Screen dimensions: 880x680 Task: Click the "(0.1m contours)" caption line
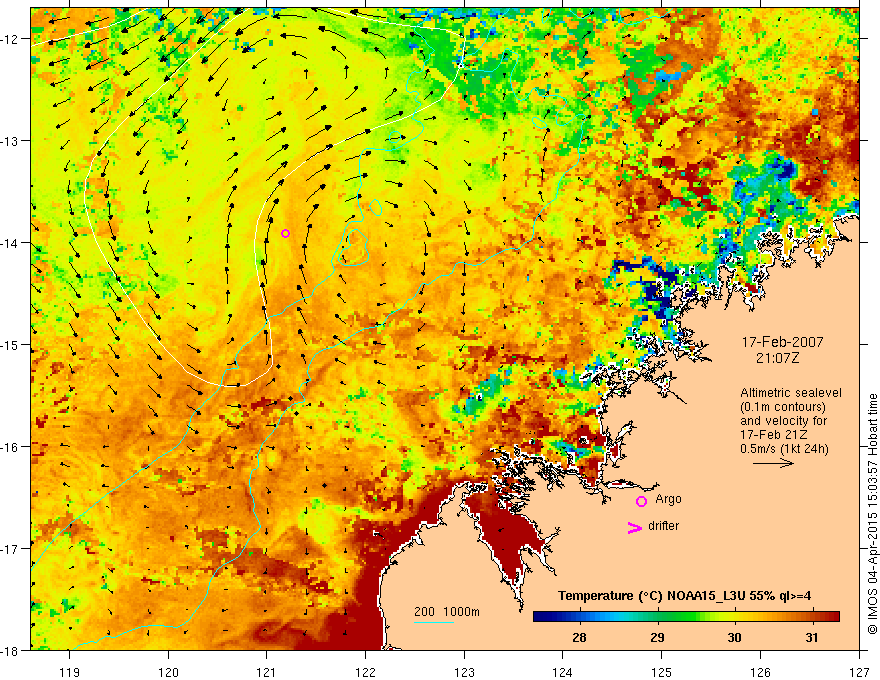783,407
